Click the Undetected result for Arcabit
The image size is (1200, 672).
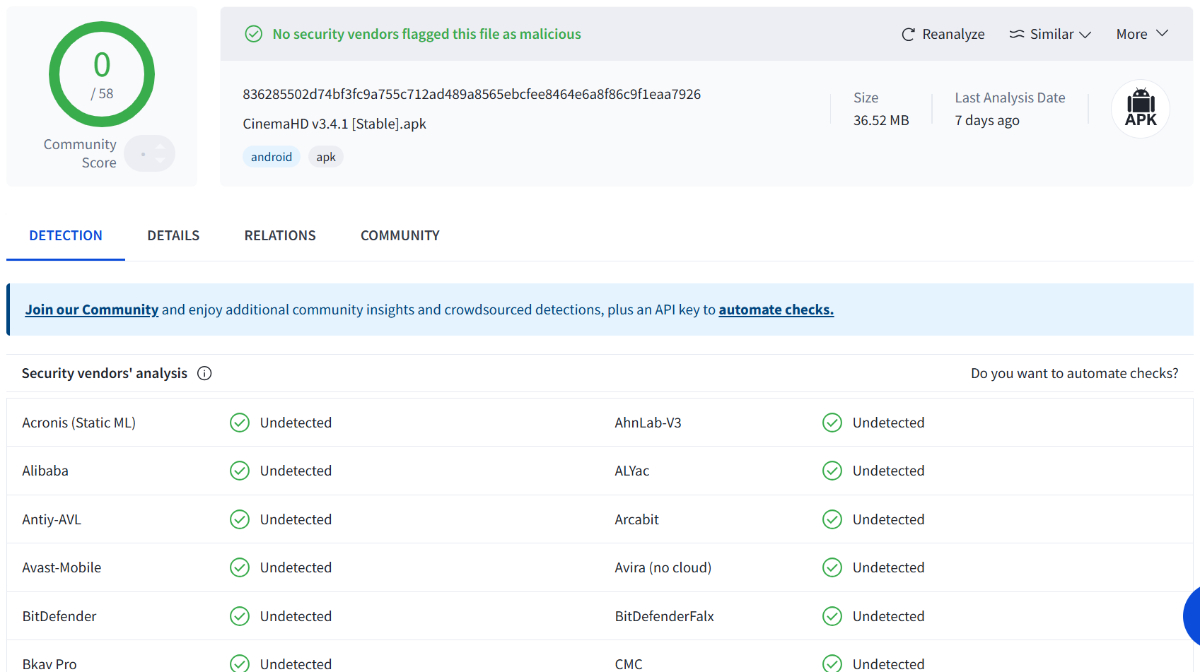click(888, 519)
